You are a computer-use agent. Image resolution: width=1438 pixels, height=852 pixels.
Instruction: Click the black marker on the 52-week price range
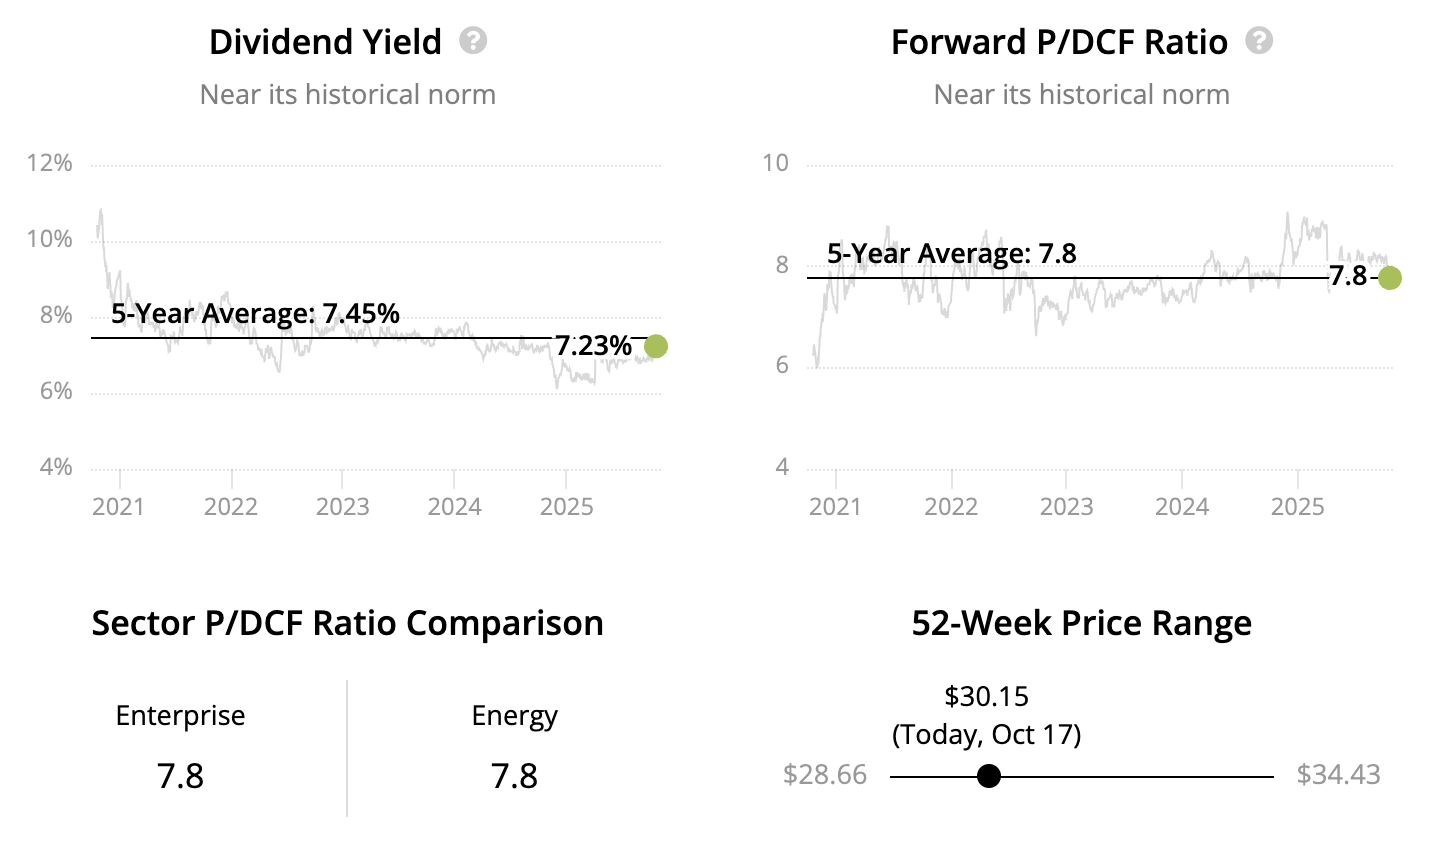click(989, 776)
